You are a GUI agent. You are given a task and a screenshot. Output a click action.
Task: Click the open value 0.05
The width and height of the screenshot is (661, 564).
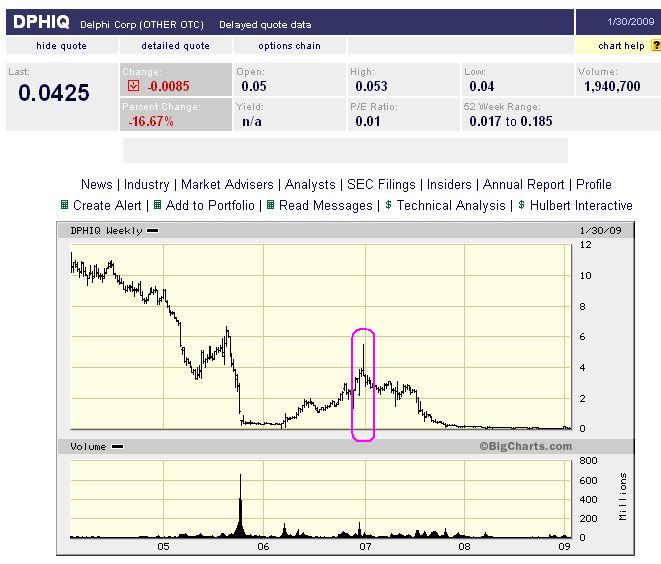254,86
